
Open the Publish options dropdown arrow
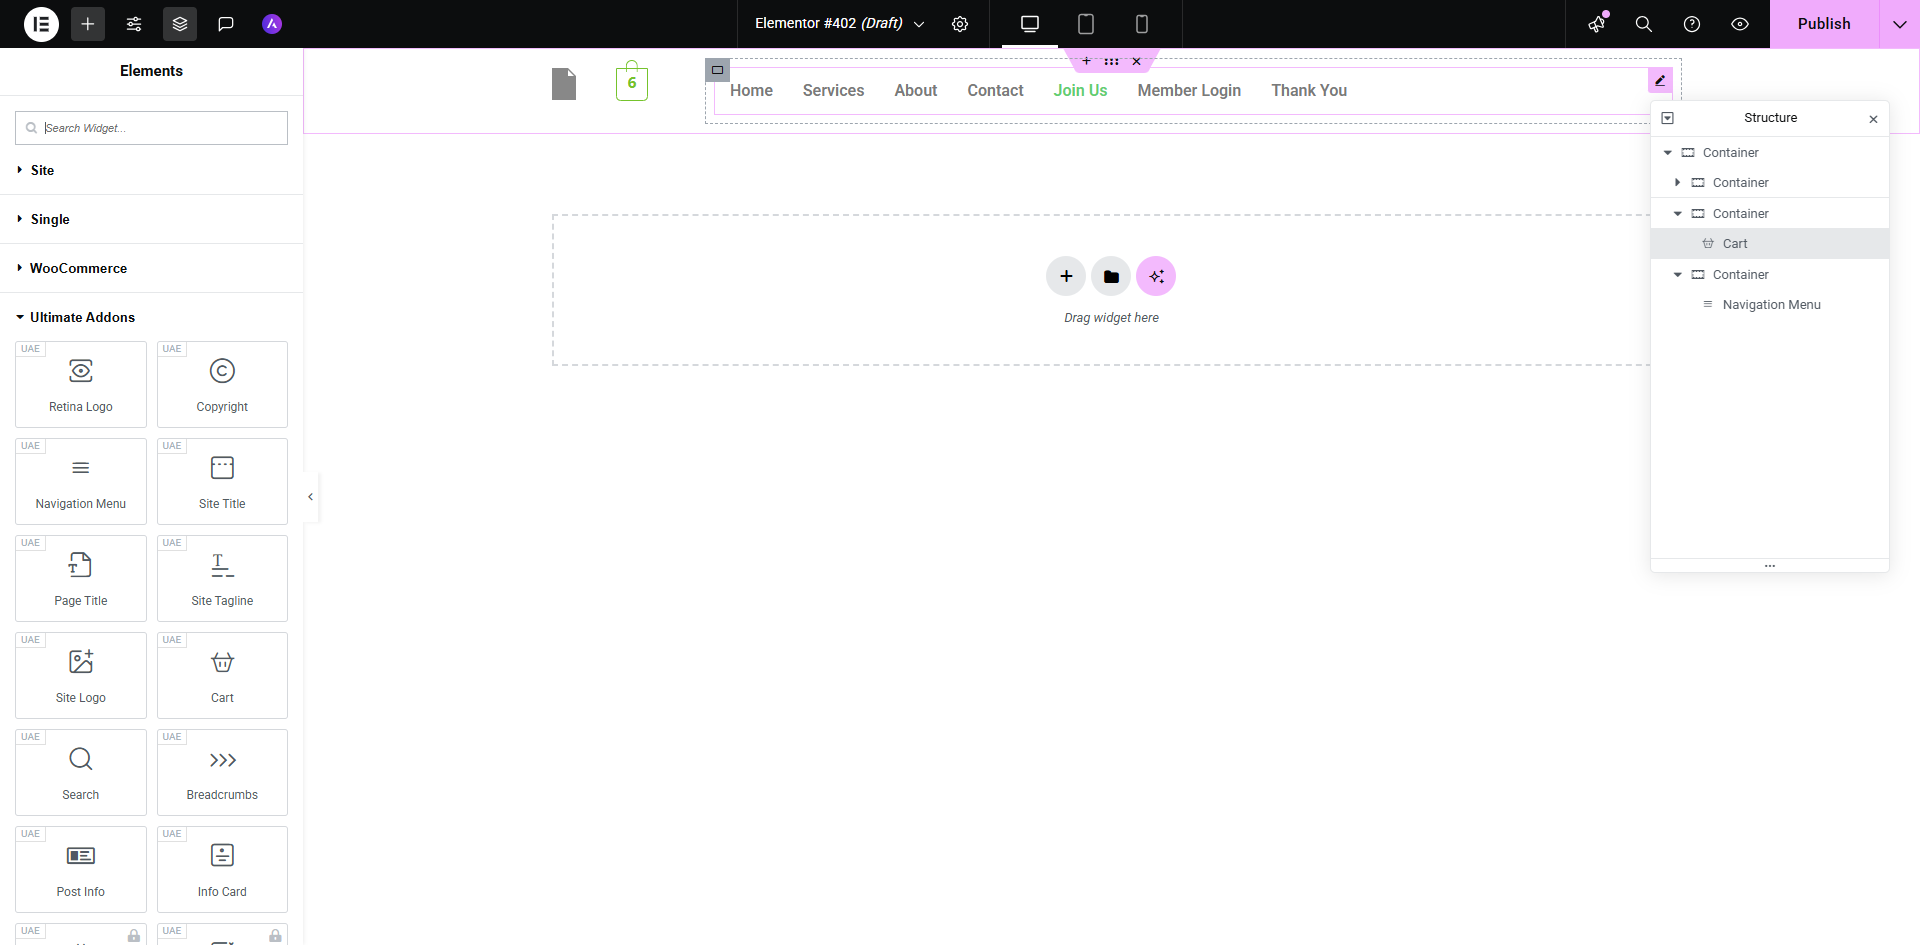1899,24
